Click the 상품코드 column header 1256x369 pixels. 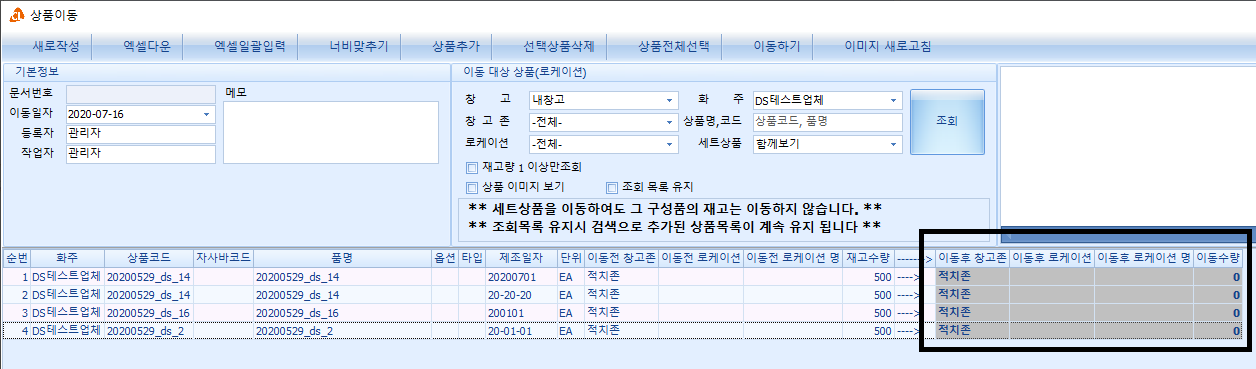point(148,257)
